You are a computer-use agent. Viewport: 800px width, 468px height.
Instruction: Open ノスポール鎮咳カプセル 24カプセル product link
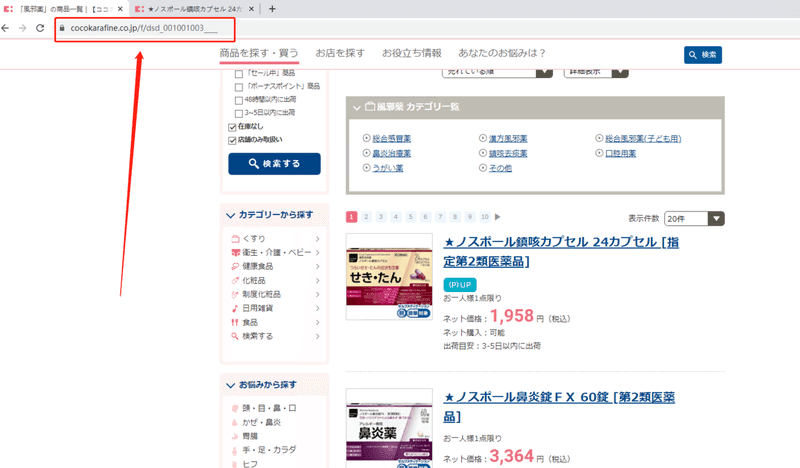[x=561, y=251]
